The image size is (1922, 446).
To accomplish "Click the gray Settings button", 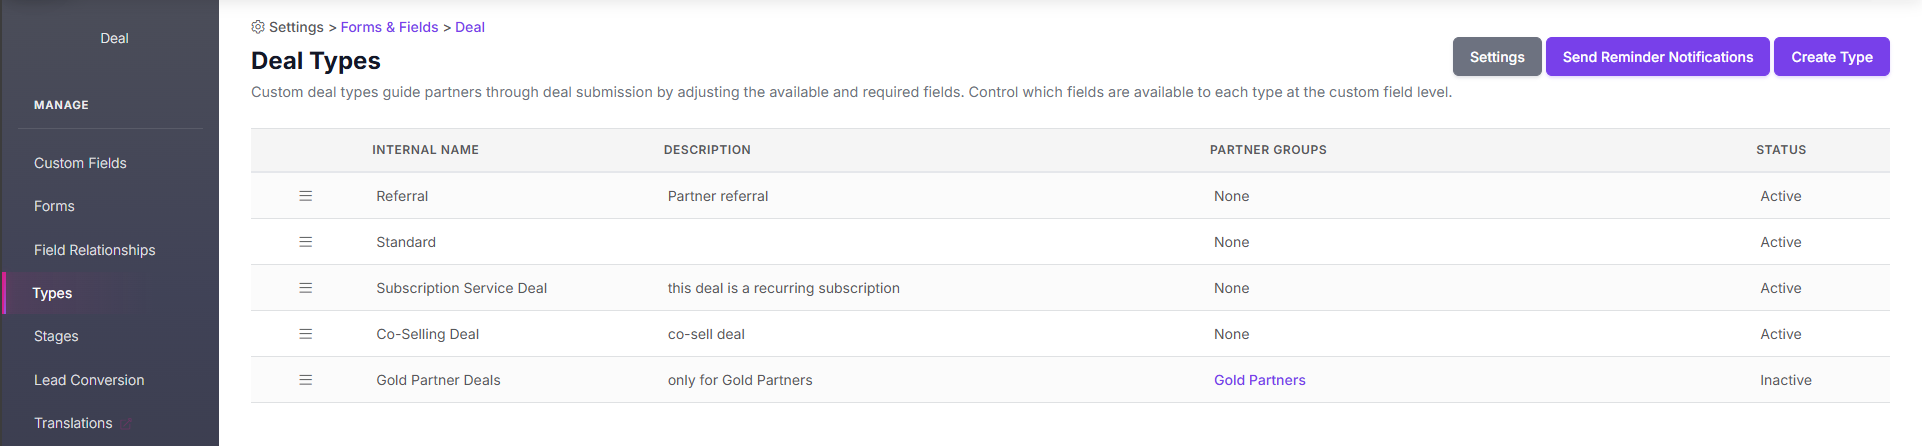I will 1497,57.
